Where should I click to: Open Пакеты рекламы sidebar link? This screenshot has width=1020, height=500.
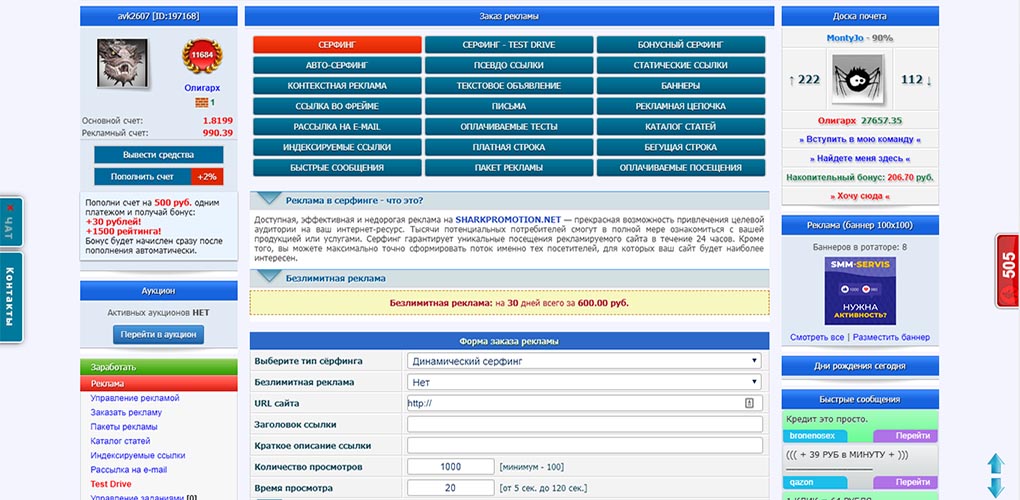124,427
